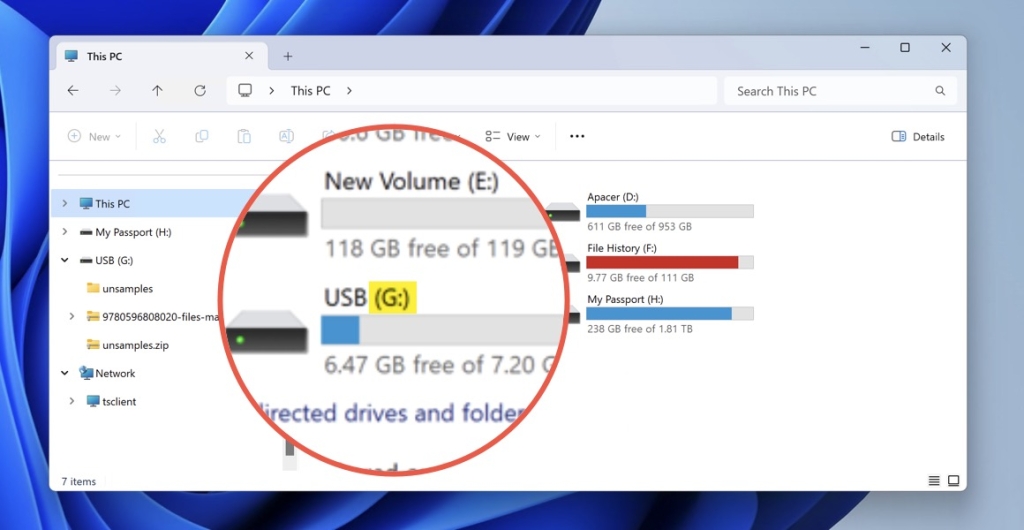Expand My Passport (H:) tree node

point(65,232)
